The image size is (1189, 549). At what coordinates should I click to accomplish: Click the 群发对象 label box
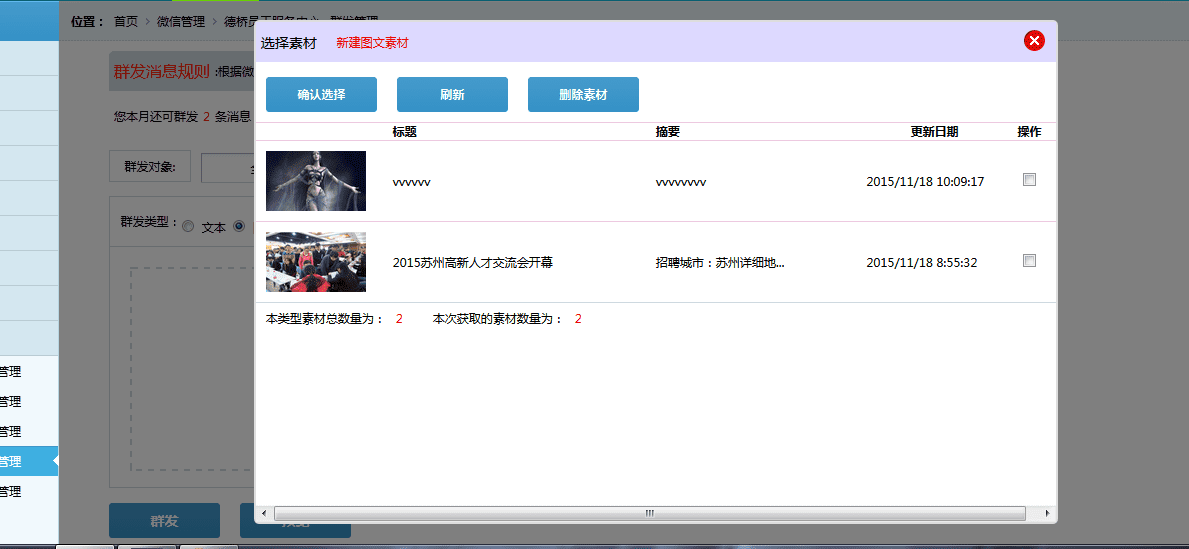coord(150,167)
